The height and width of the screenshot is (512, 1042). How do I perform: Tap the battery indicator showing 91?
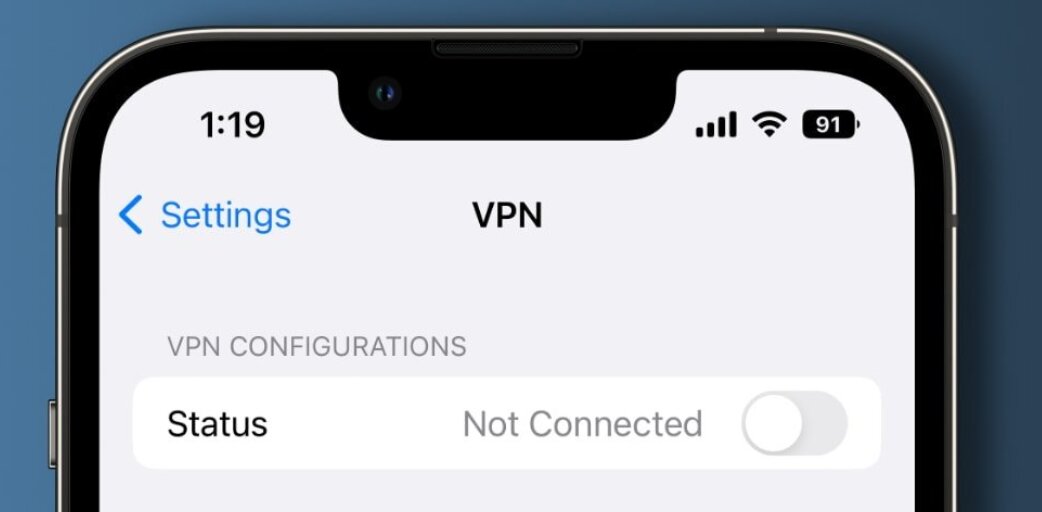831,124
